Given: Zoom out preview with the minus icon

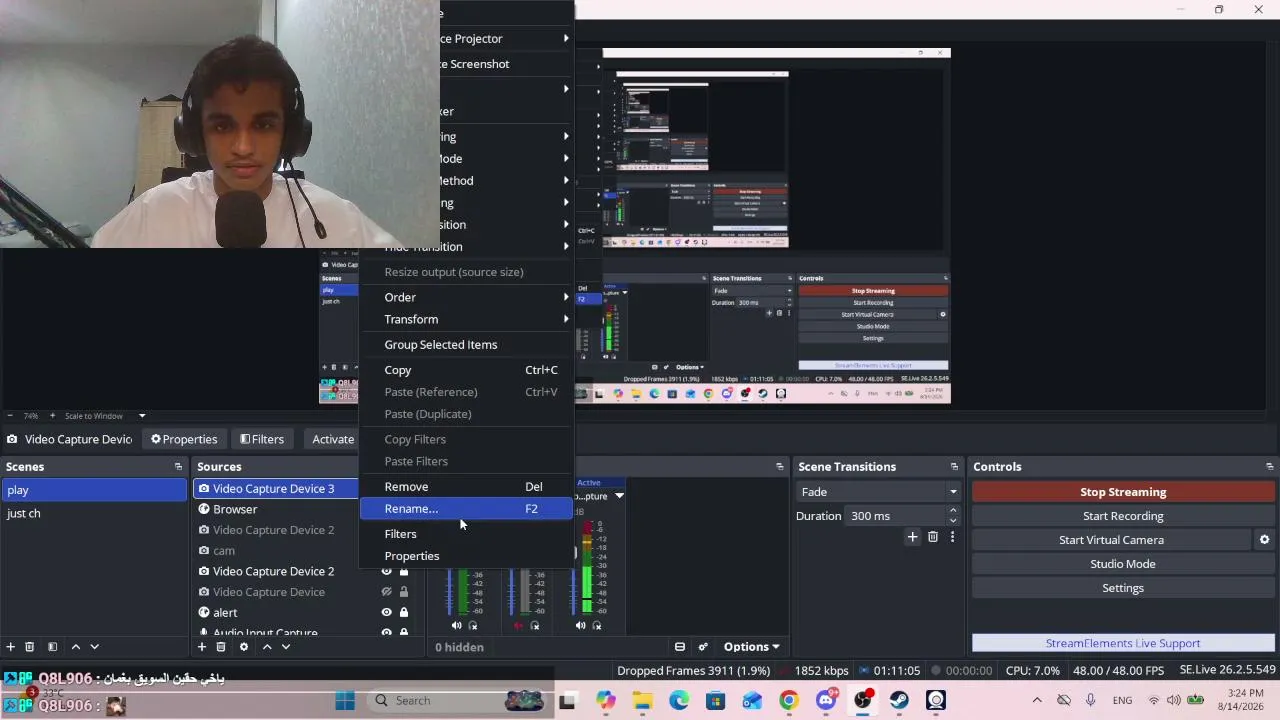Looking at the screenshot, I should point(10,416).
